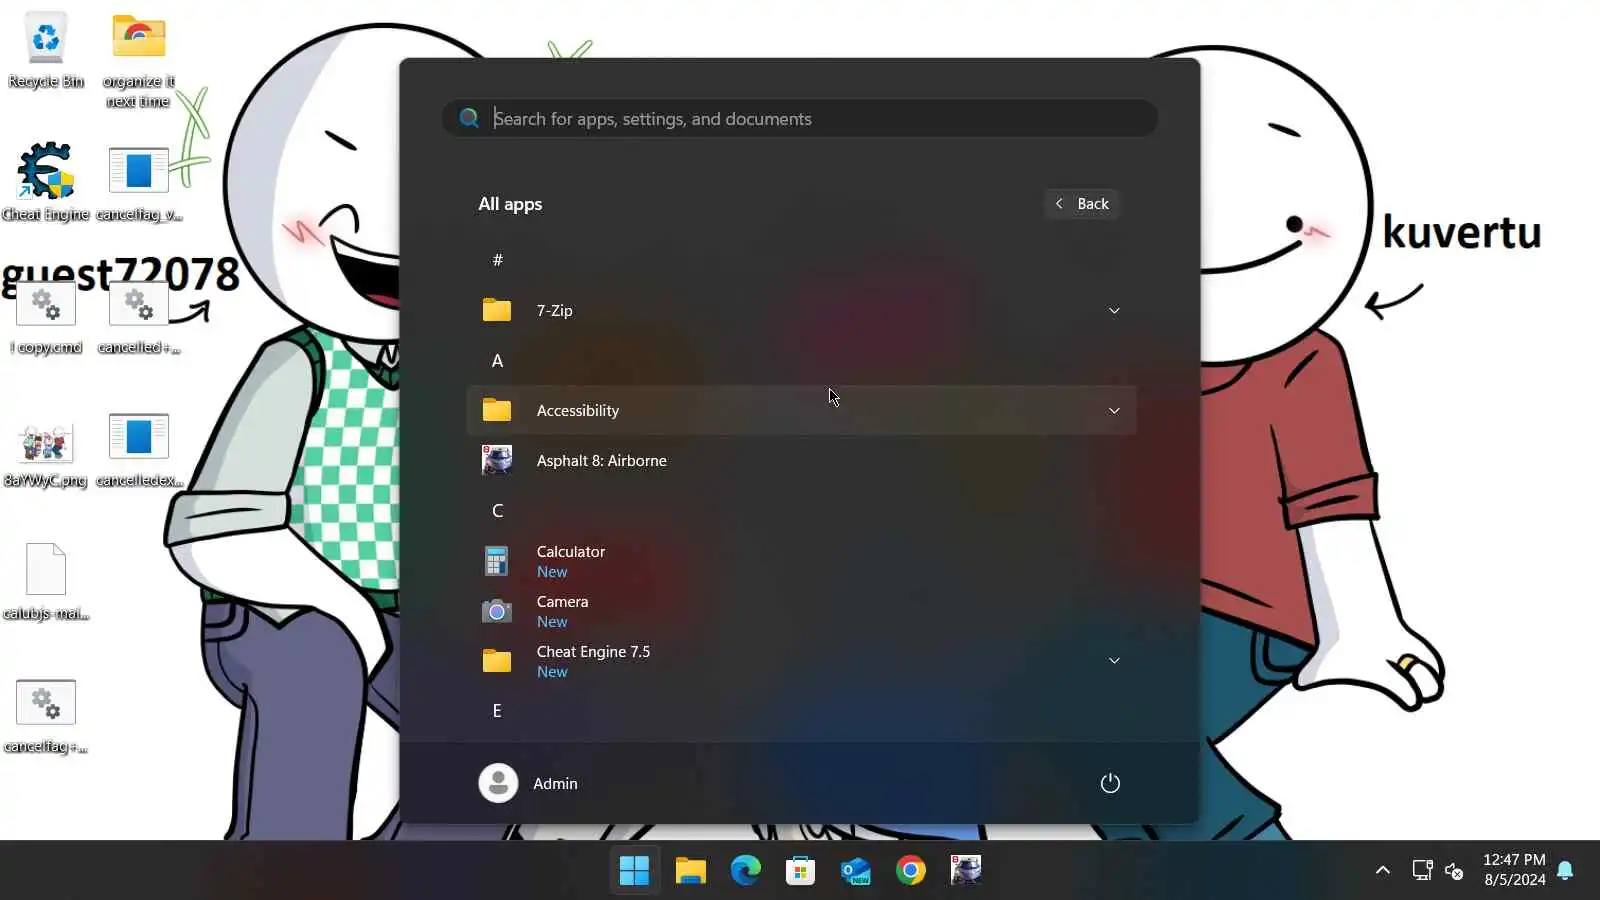Click the Start menu search magnifier icon
Viewport: 1600px width, 900px height.
(469, 118)
